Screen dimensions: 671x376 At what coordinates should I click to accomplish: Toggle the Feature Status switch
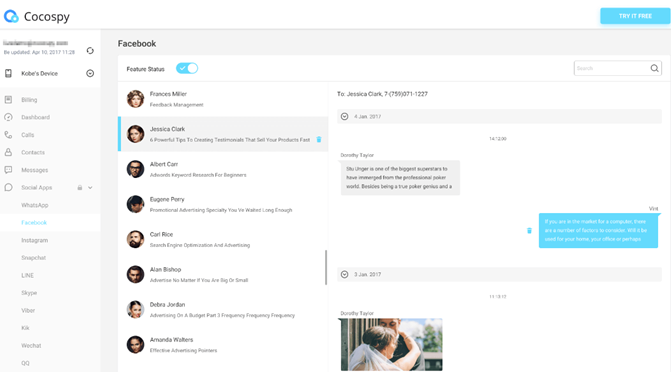click(x=187, y=68)
